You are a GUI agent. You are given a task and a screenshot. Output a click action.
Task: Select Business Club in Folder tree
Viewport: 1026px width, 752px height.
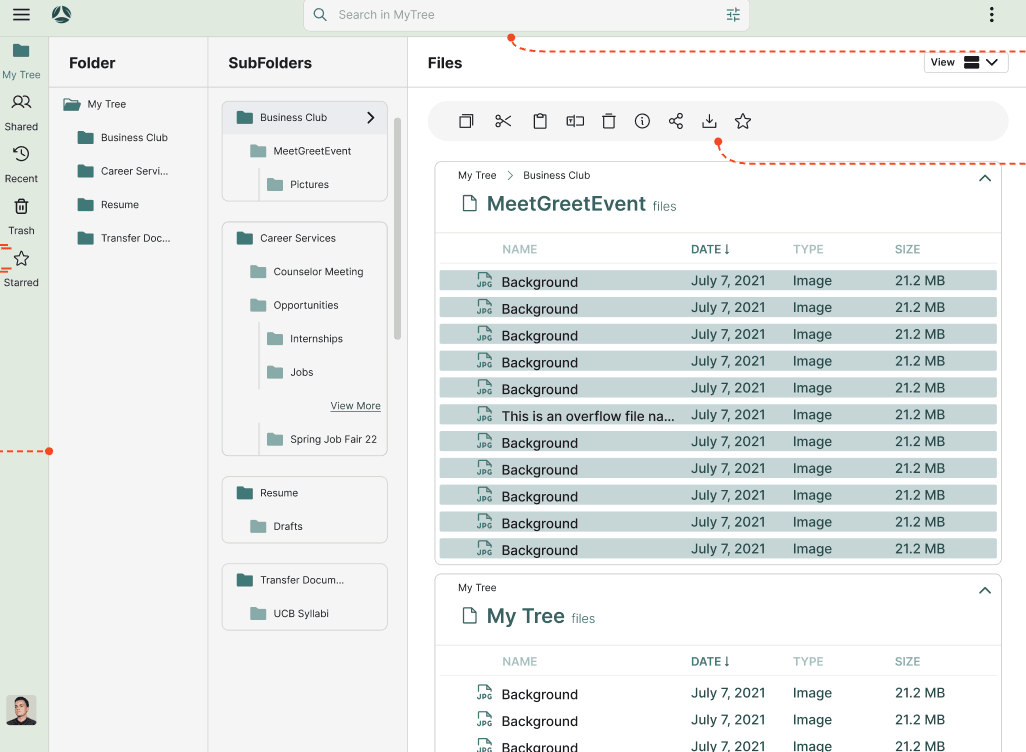[x=122, y=137]
